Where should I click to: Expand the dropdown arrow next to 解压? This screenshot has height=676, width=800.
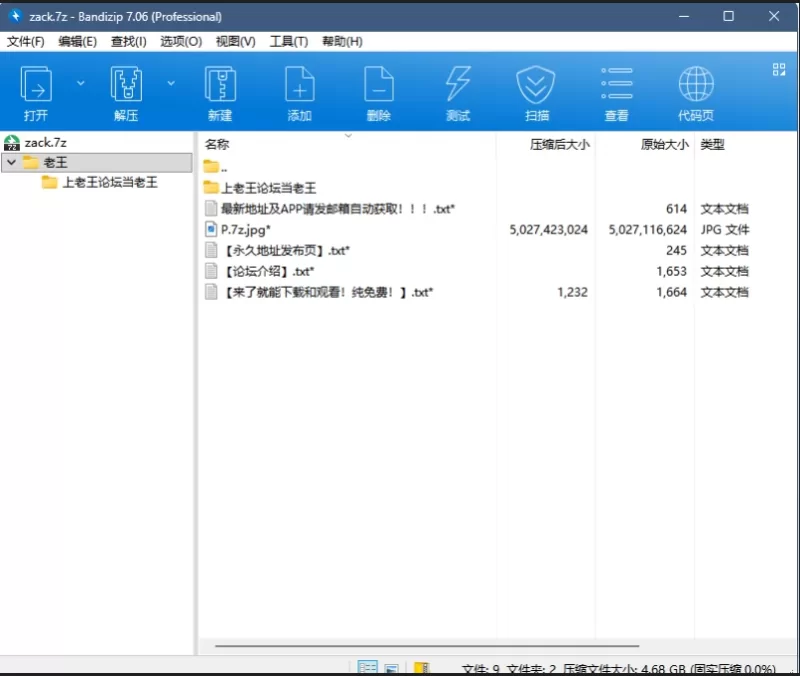coord(171,83)
